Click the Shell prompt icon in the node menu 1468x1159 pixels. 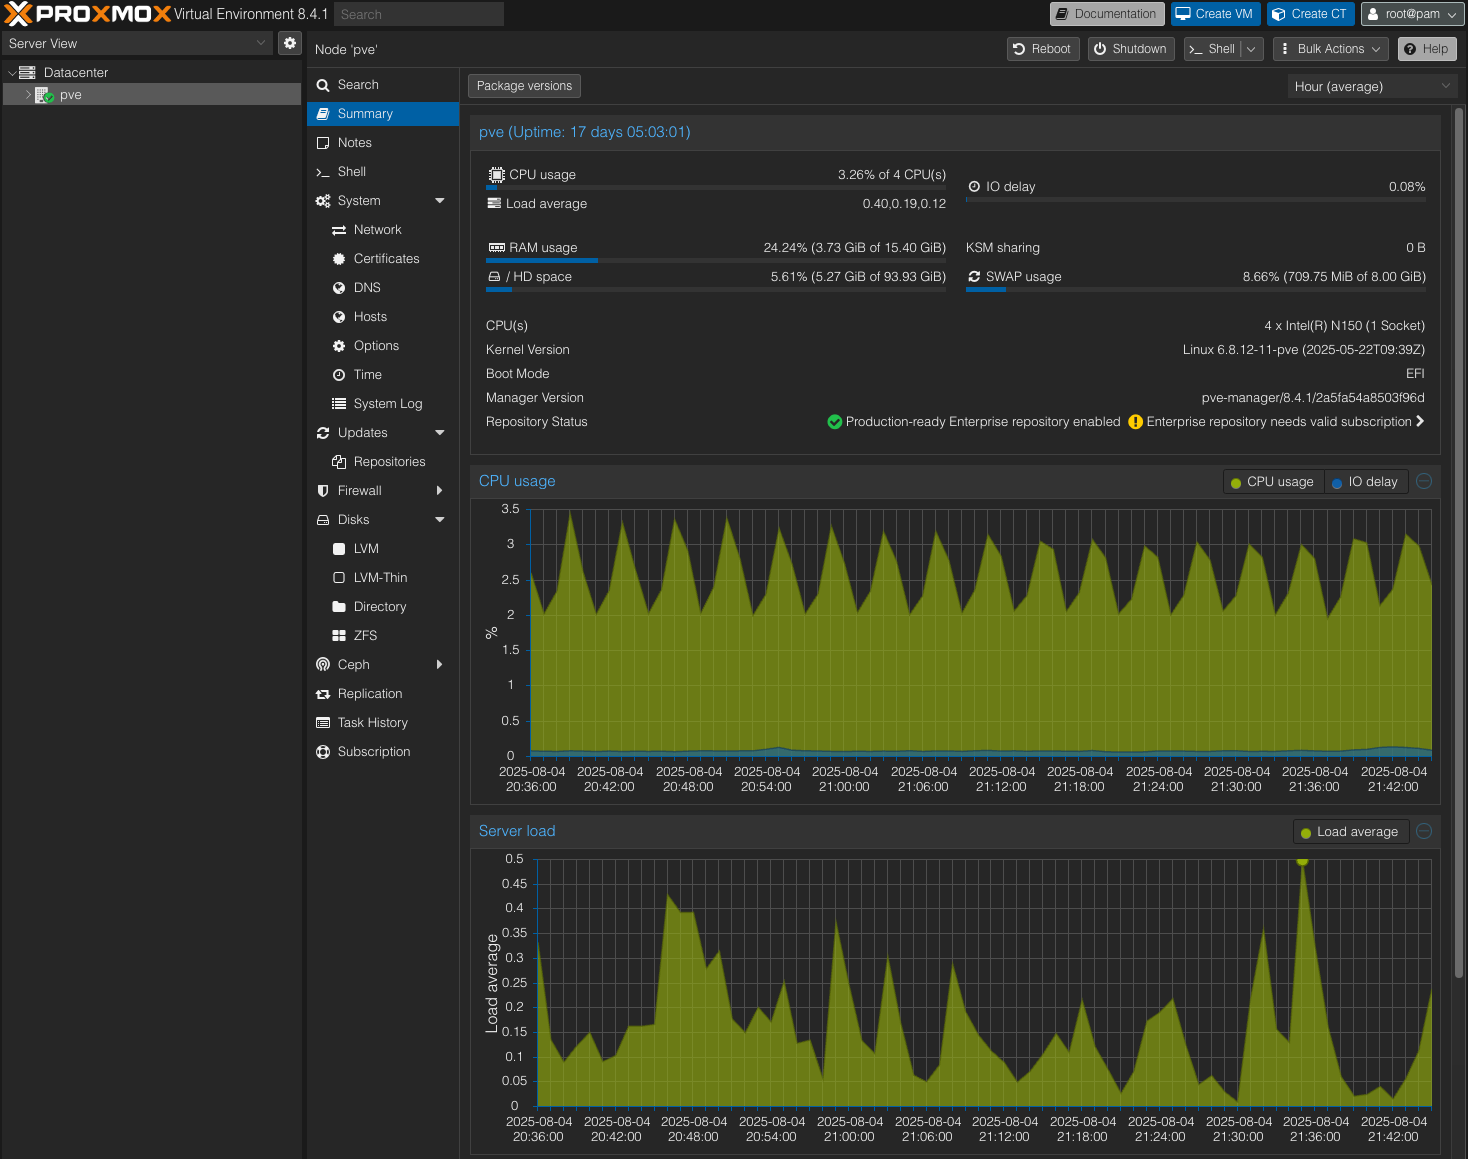click(x=323, y=172)
